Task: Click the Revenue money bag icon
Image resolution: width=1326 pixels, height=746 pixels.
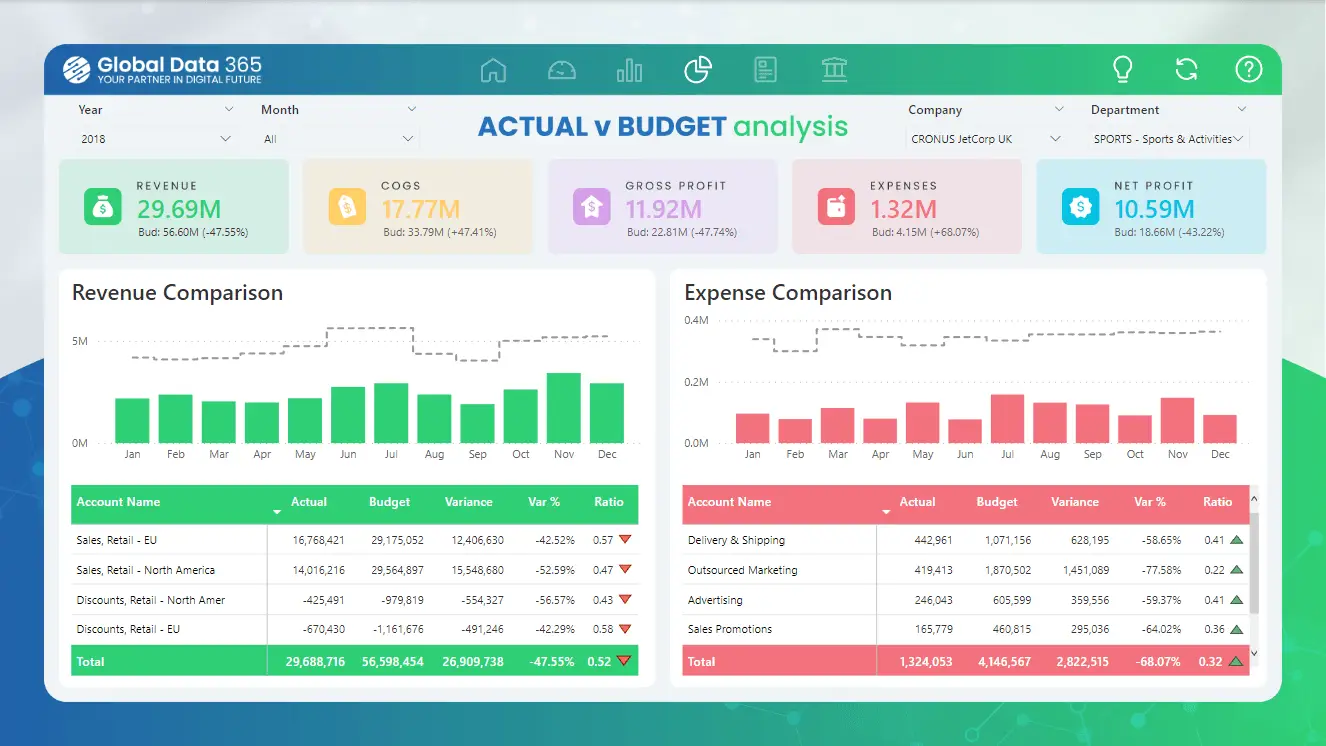Action: pyautogui.click(x=101, y=207)
